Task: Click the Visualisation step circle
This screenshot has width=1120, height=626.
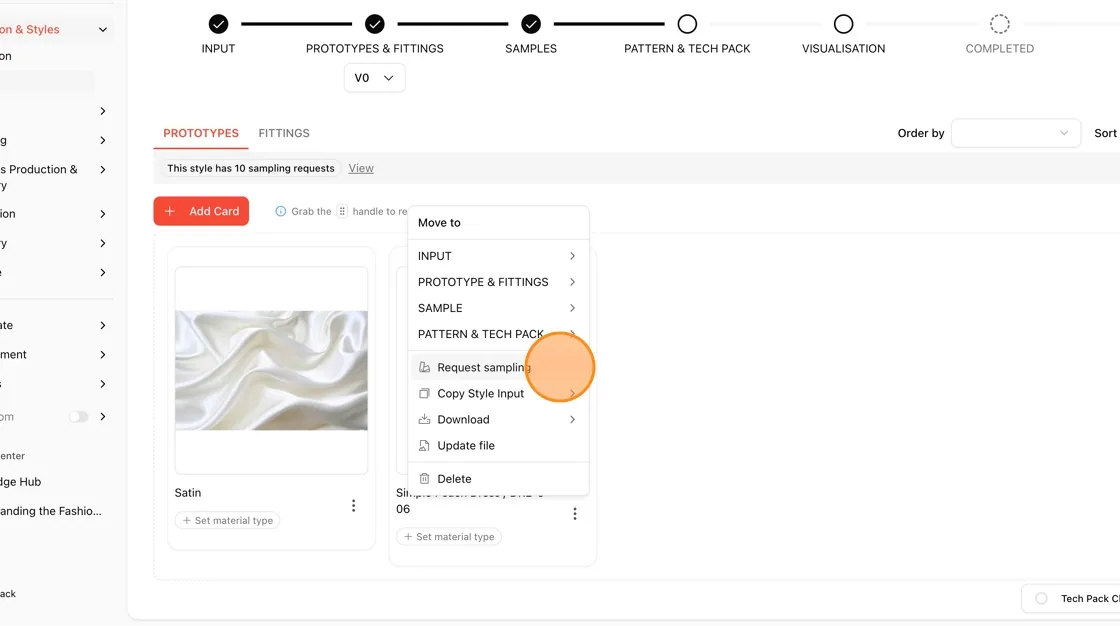Action: point(844,24)
